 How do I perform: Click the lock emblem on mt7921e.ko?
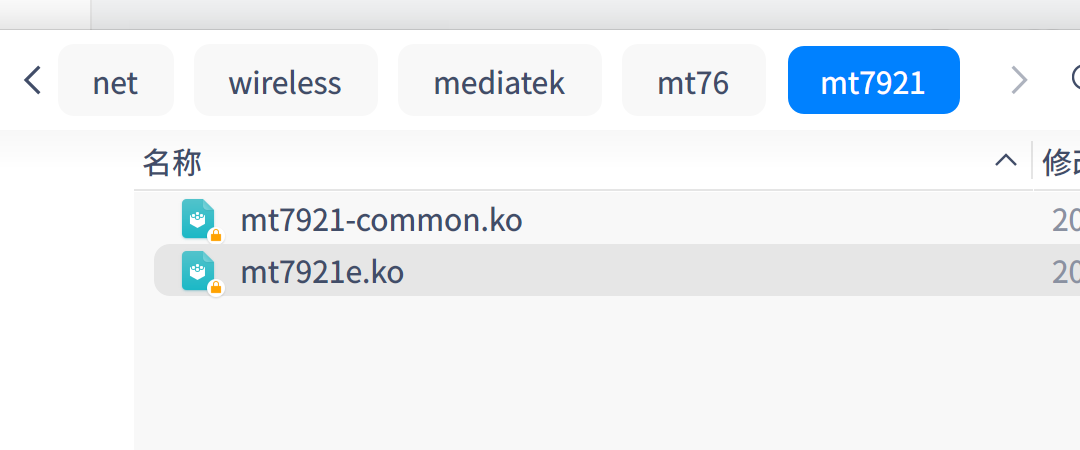[215, 287]
